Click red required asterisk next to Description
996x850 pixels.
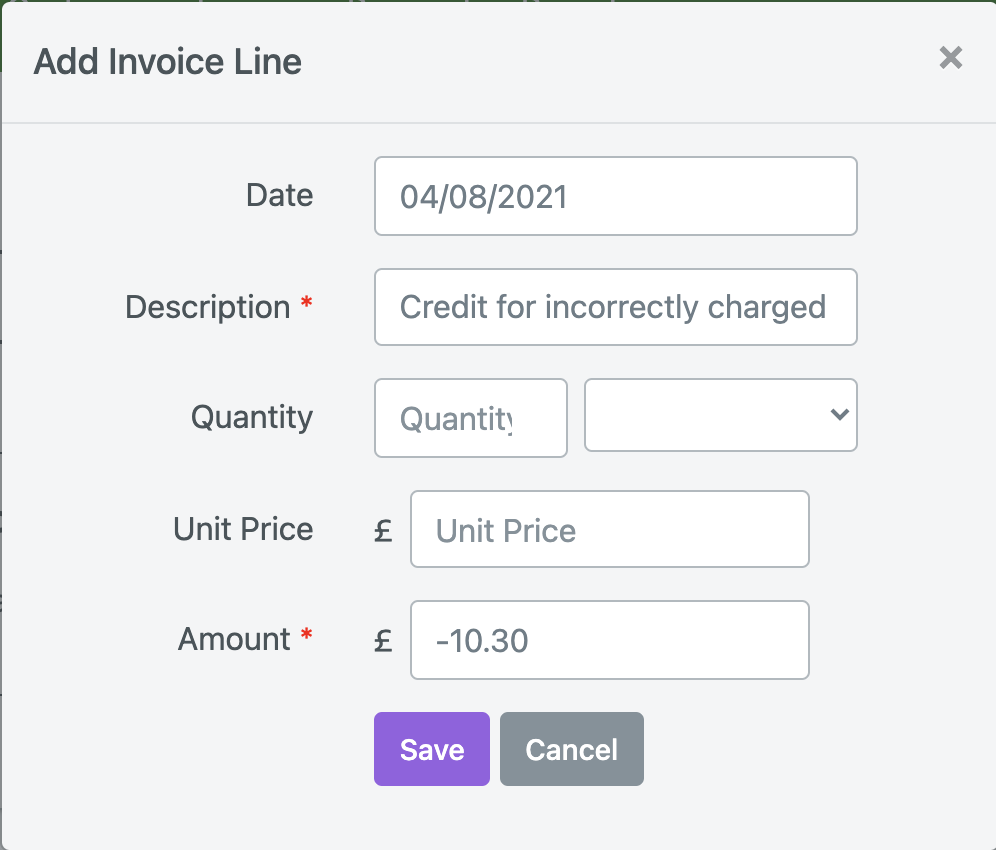pyautogui.click(x=306, y=301)
